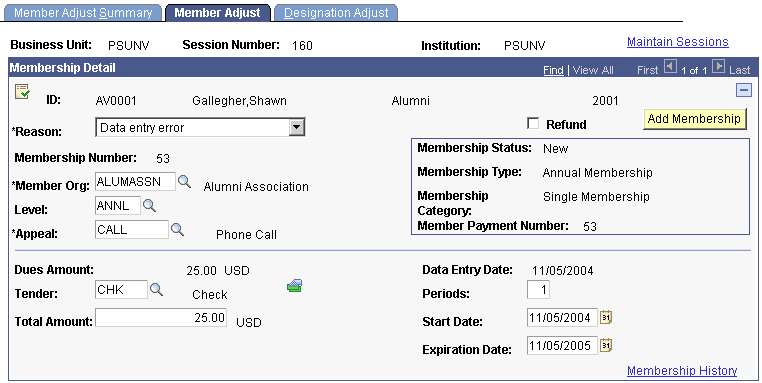Toggle the Refund checkbox
The height and width of the screenshot is (383, 762).
(533, 123)
